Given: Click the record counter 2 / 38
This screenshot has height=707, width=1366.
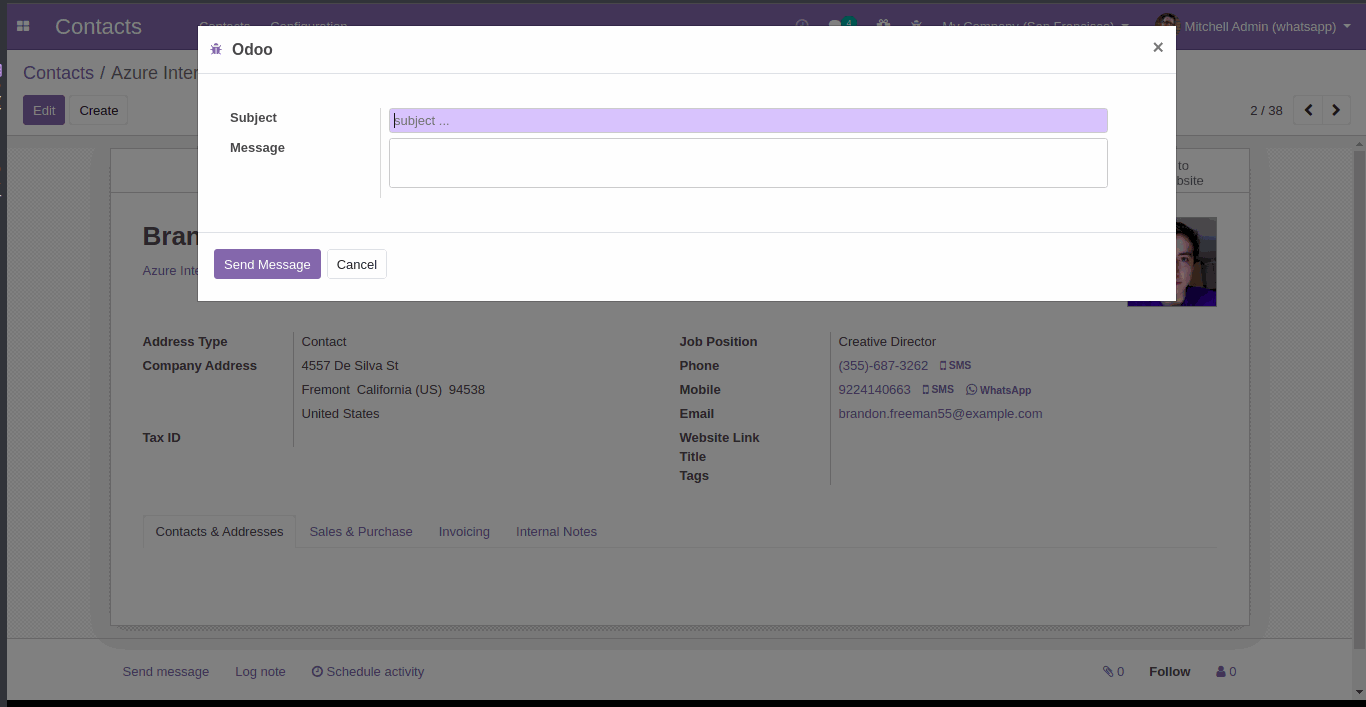Looking at the screenshot, I should tap(1266, 110).
